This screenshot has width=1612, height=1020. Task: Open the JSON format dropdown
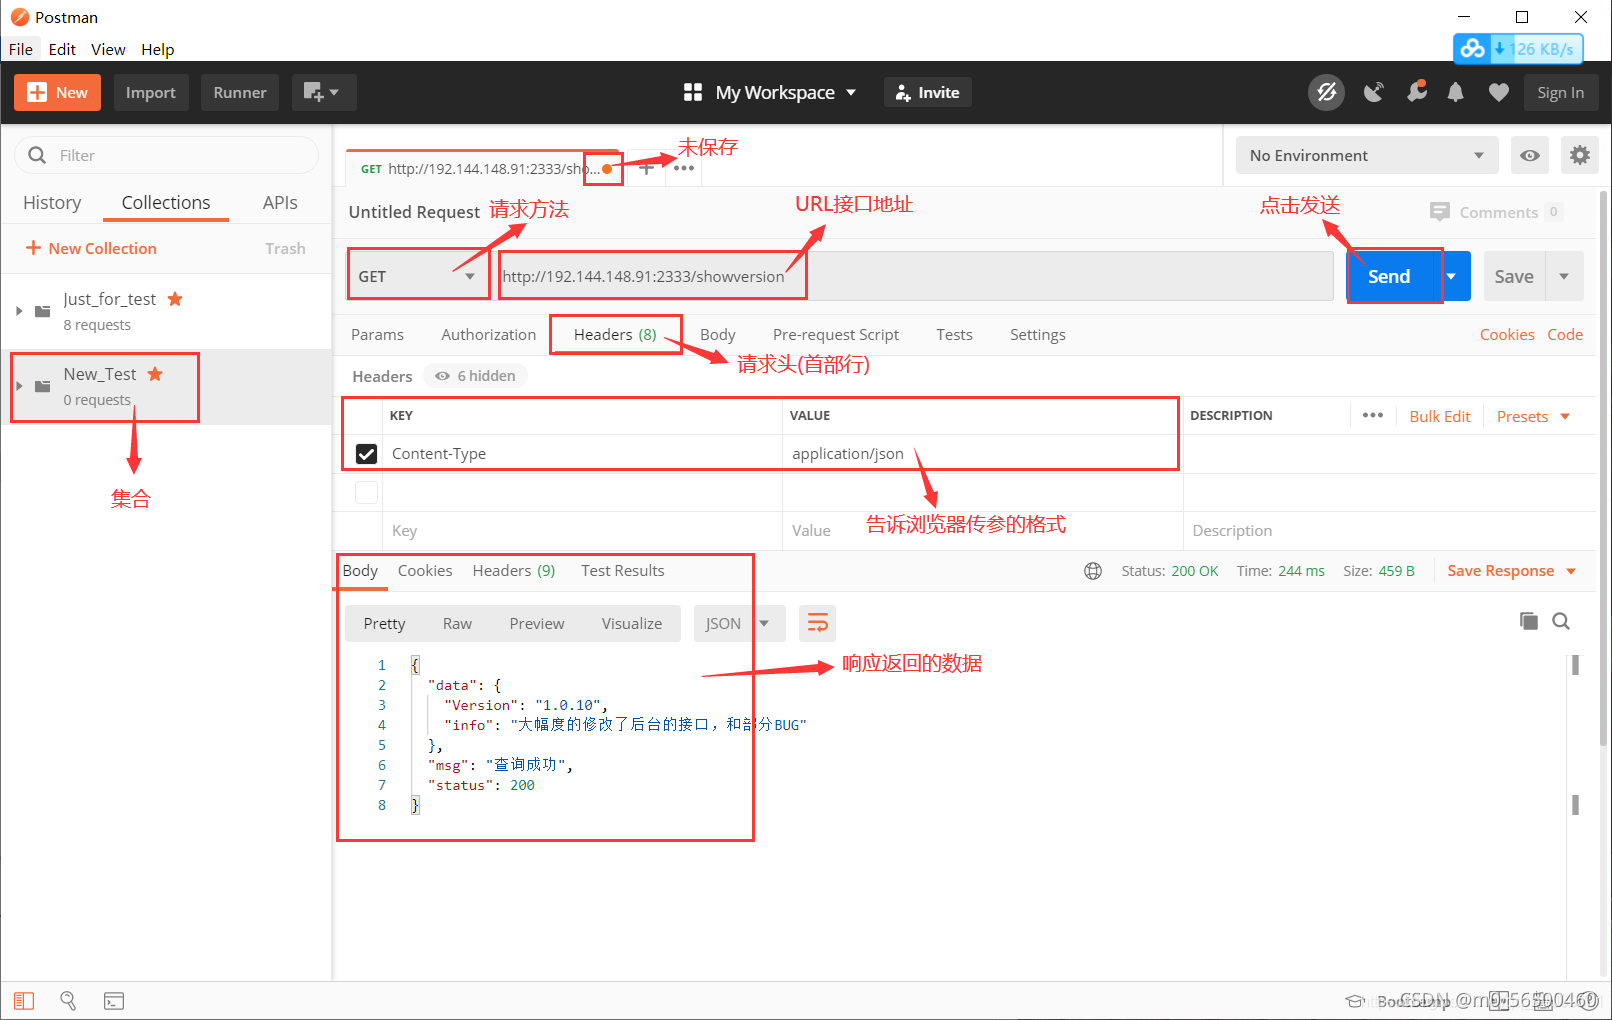pyautogui.click(x=739, y=623)
